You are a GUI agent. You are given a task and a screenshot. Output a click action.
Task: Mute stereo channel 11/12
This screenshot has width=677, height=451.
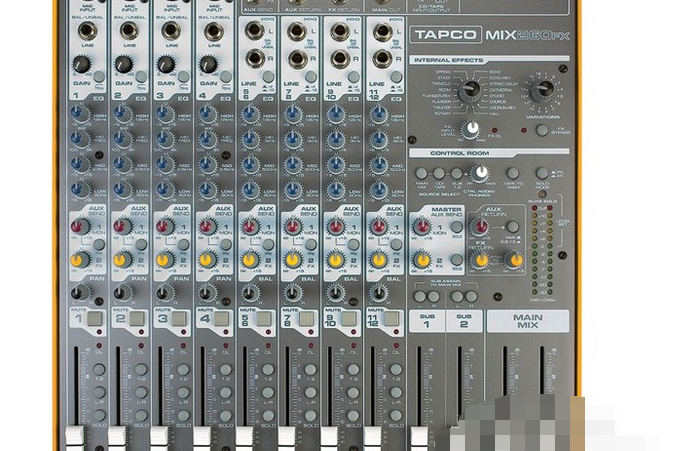392,319
